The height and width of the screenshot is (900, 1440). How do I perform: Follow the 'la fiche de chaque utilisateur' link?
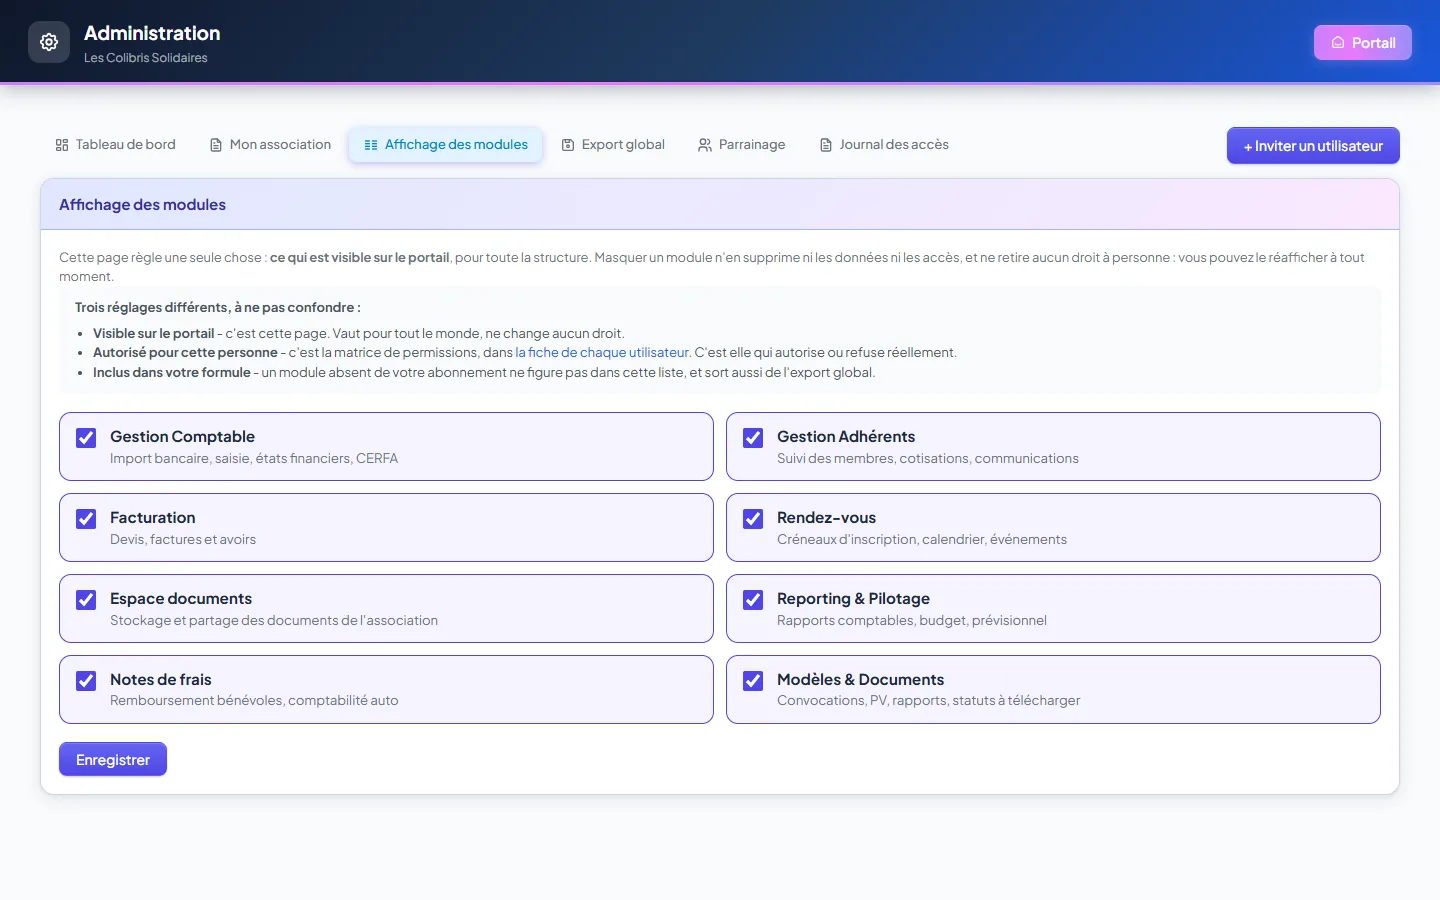602,353
